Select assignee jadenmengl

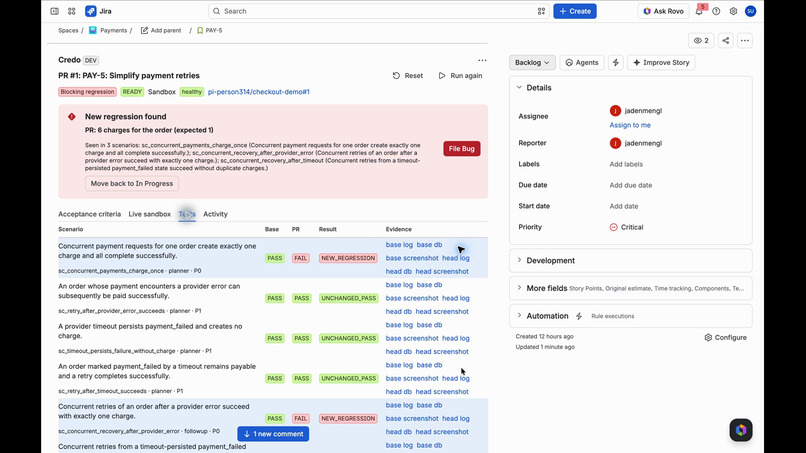click(635, 111)
